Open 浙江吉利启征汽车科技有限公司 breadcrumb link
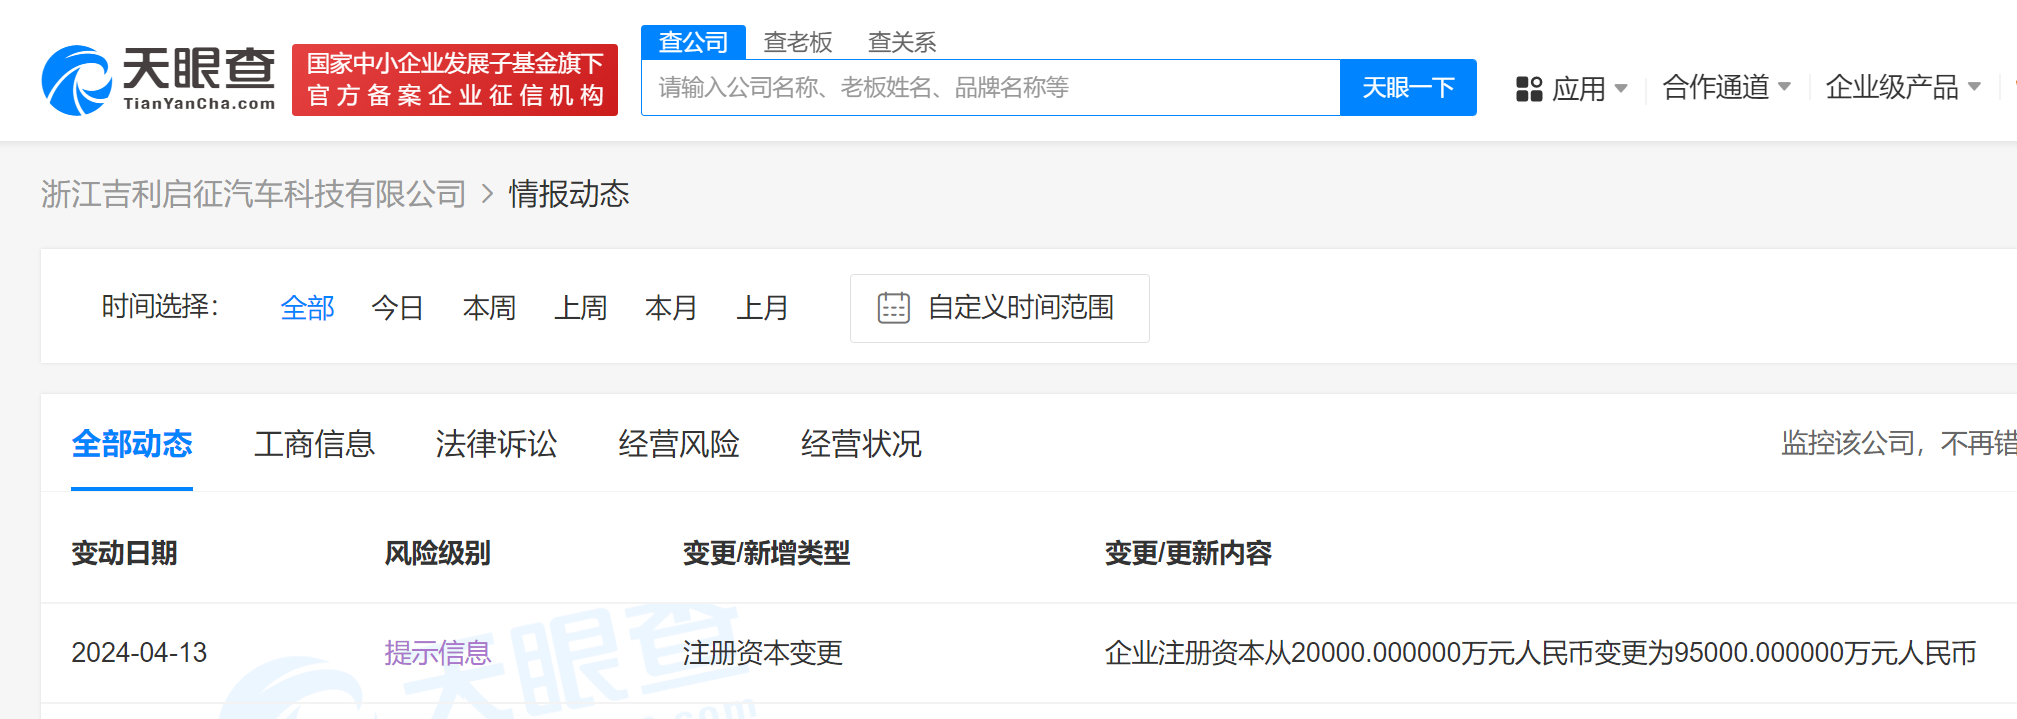The height and width of the screenshot is (719, 2017). 254,194
